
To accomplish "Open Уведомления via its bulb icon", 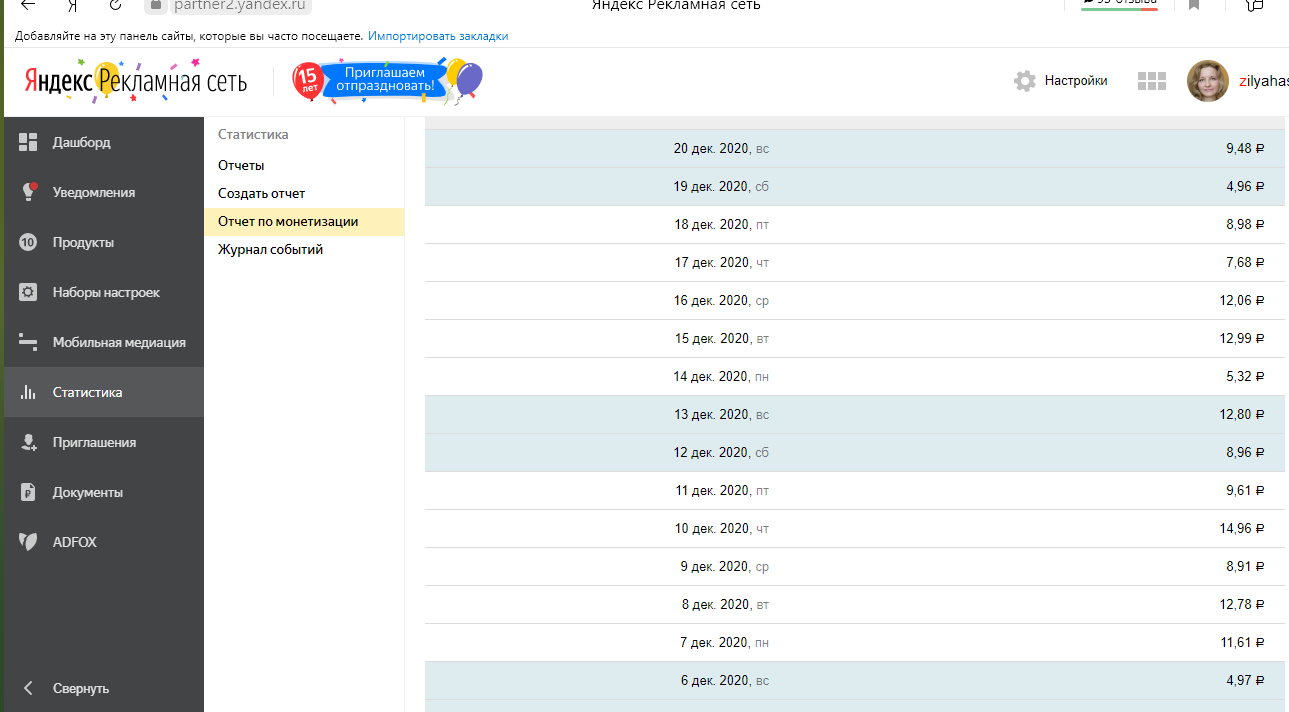I will pyautogui.click(x=28, y=192).
